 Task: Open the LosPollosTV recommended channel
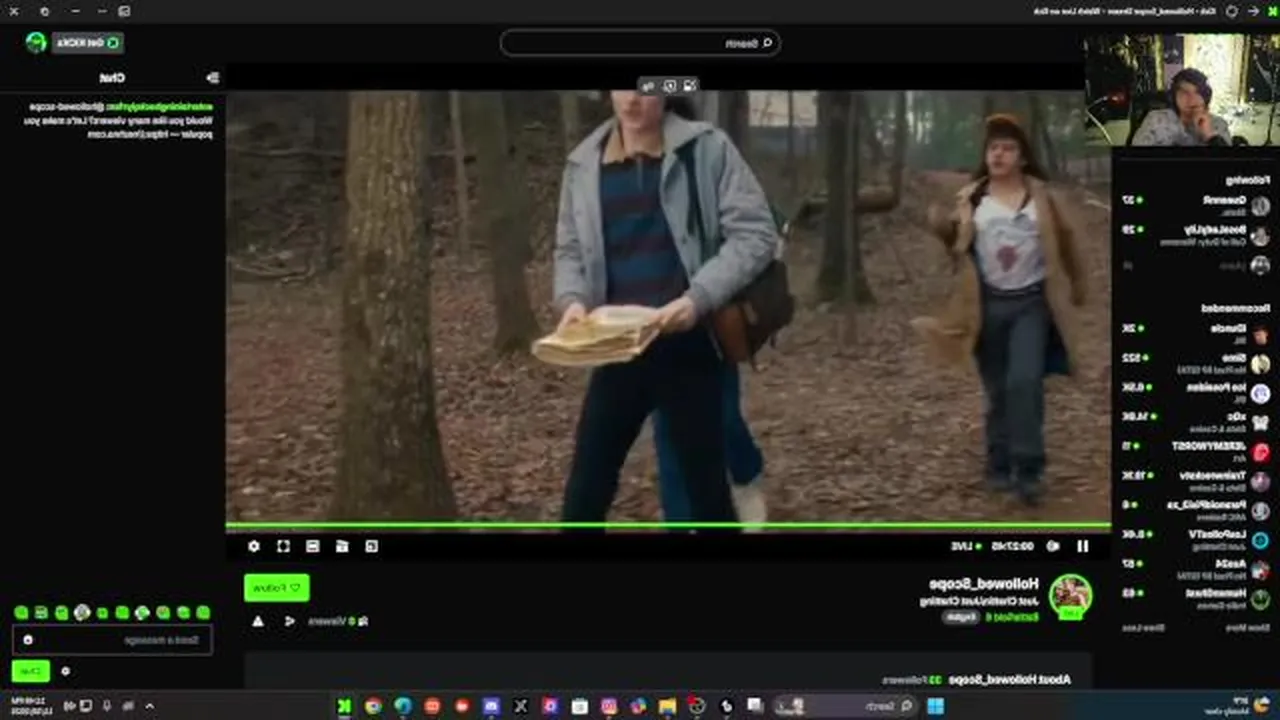coord(1195,540)
